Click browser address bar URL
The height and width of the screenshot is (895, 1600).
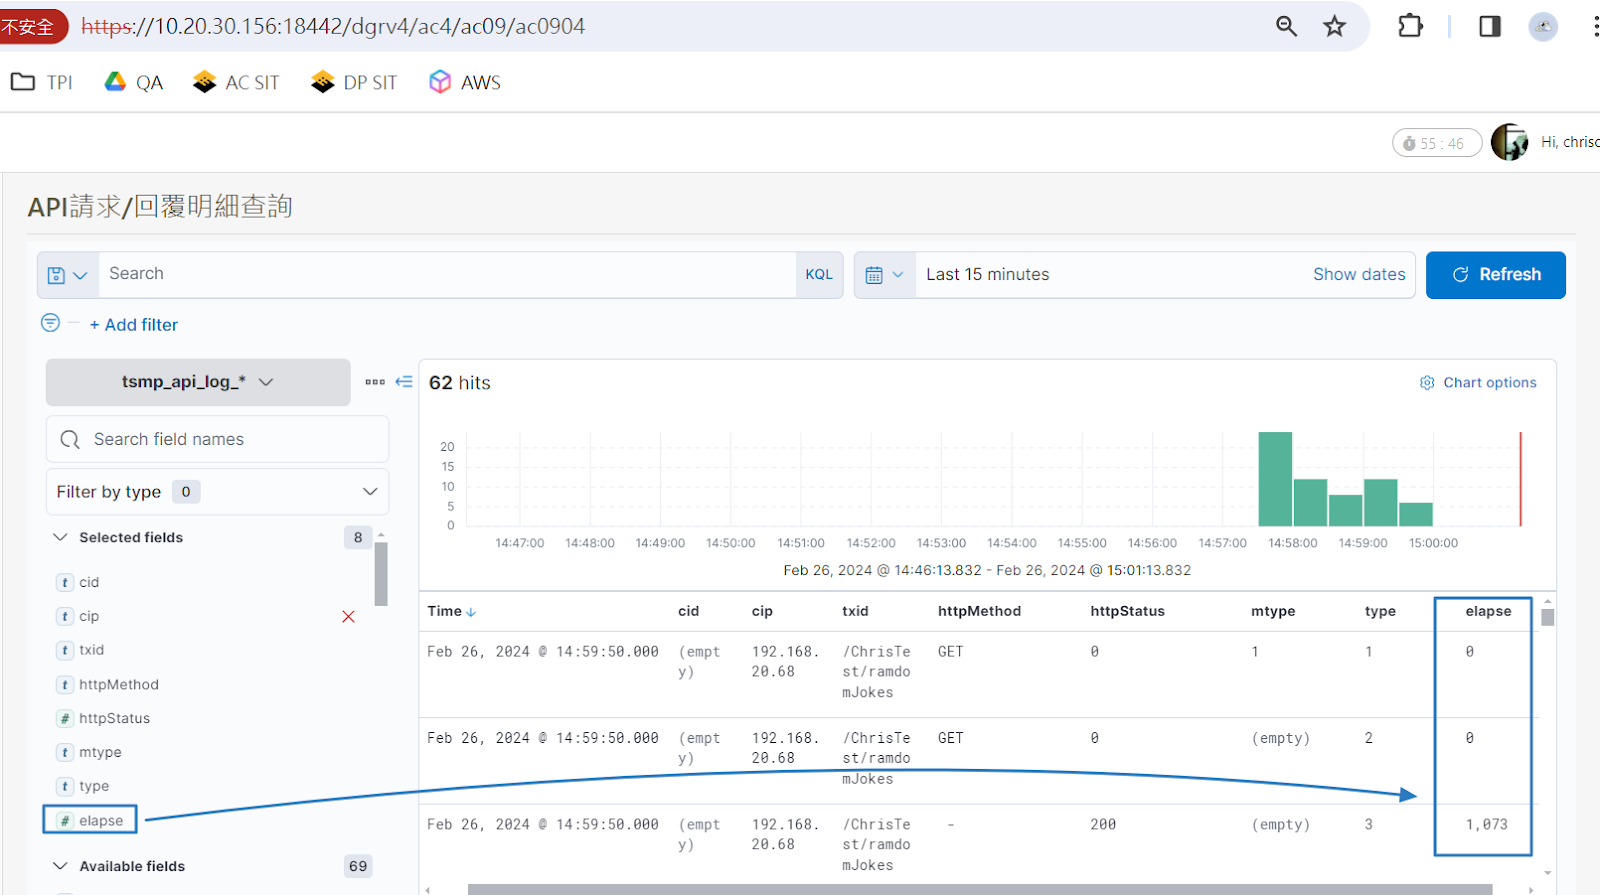[x=333, y=26]
